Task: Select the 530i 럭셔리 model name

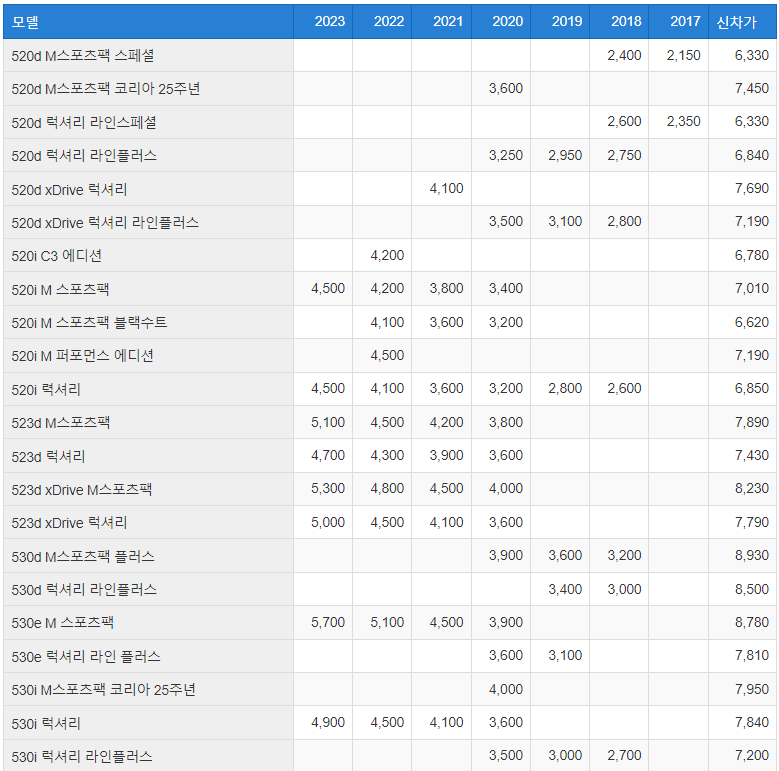Action: tap(46, 723)
